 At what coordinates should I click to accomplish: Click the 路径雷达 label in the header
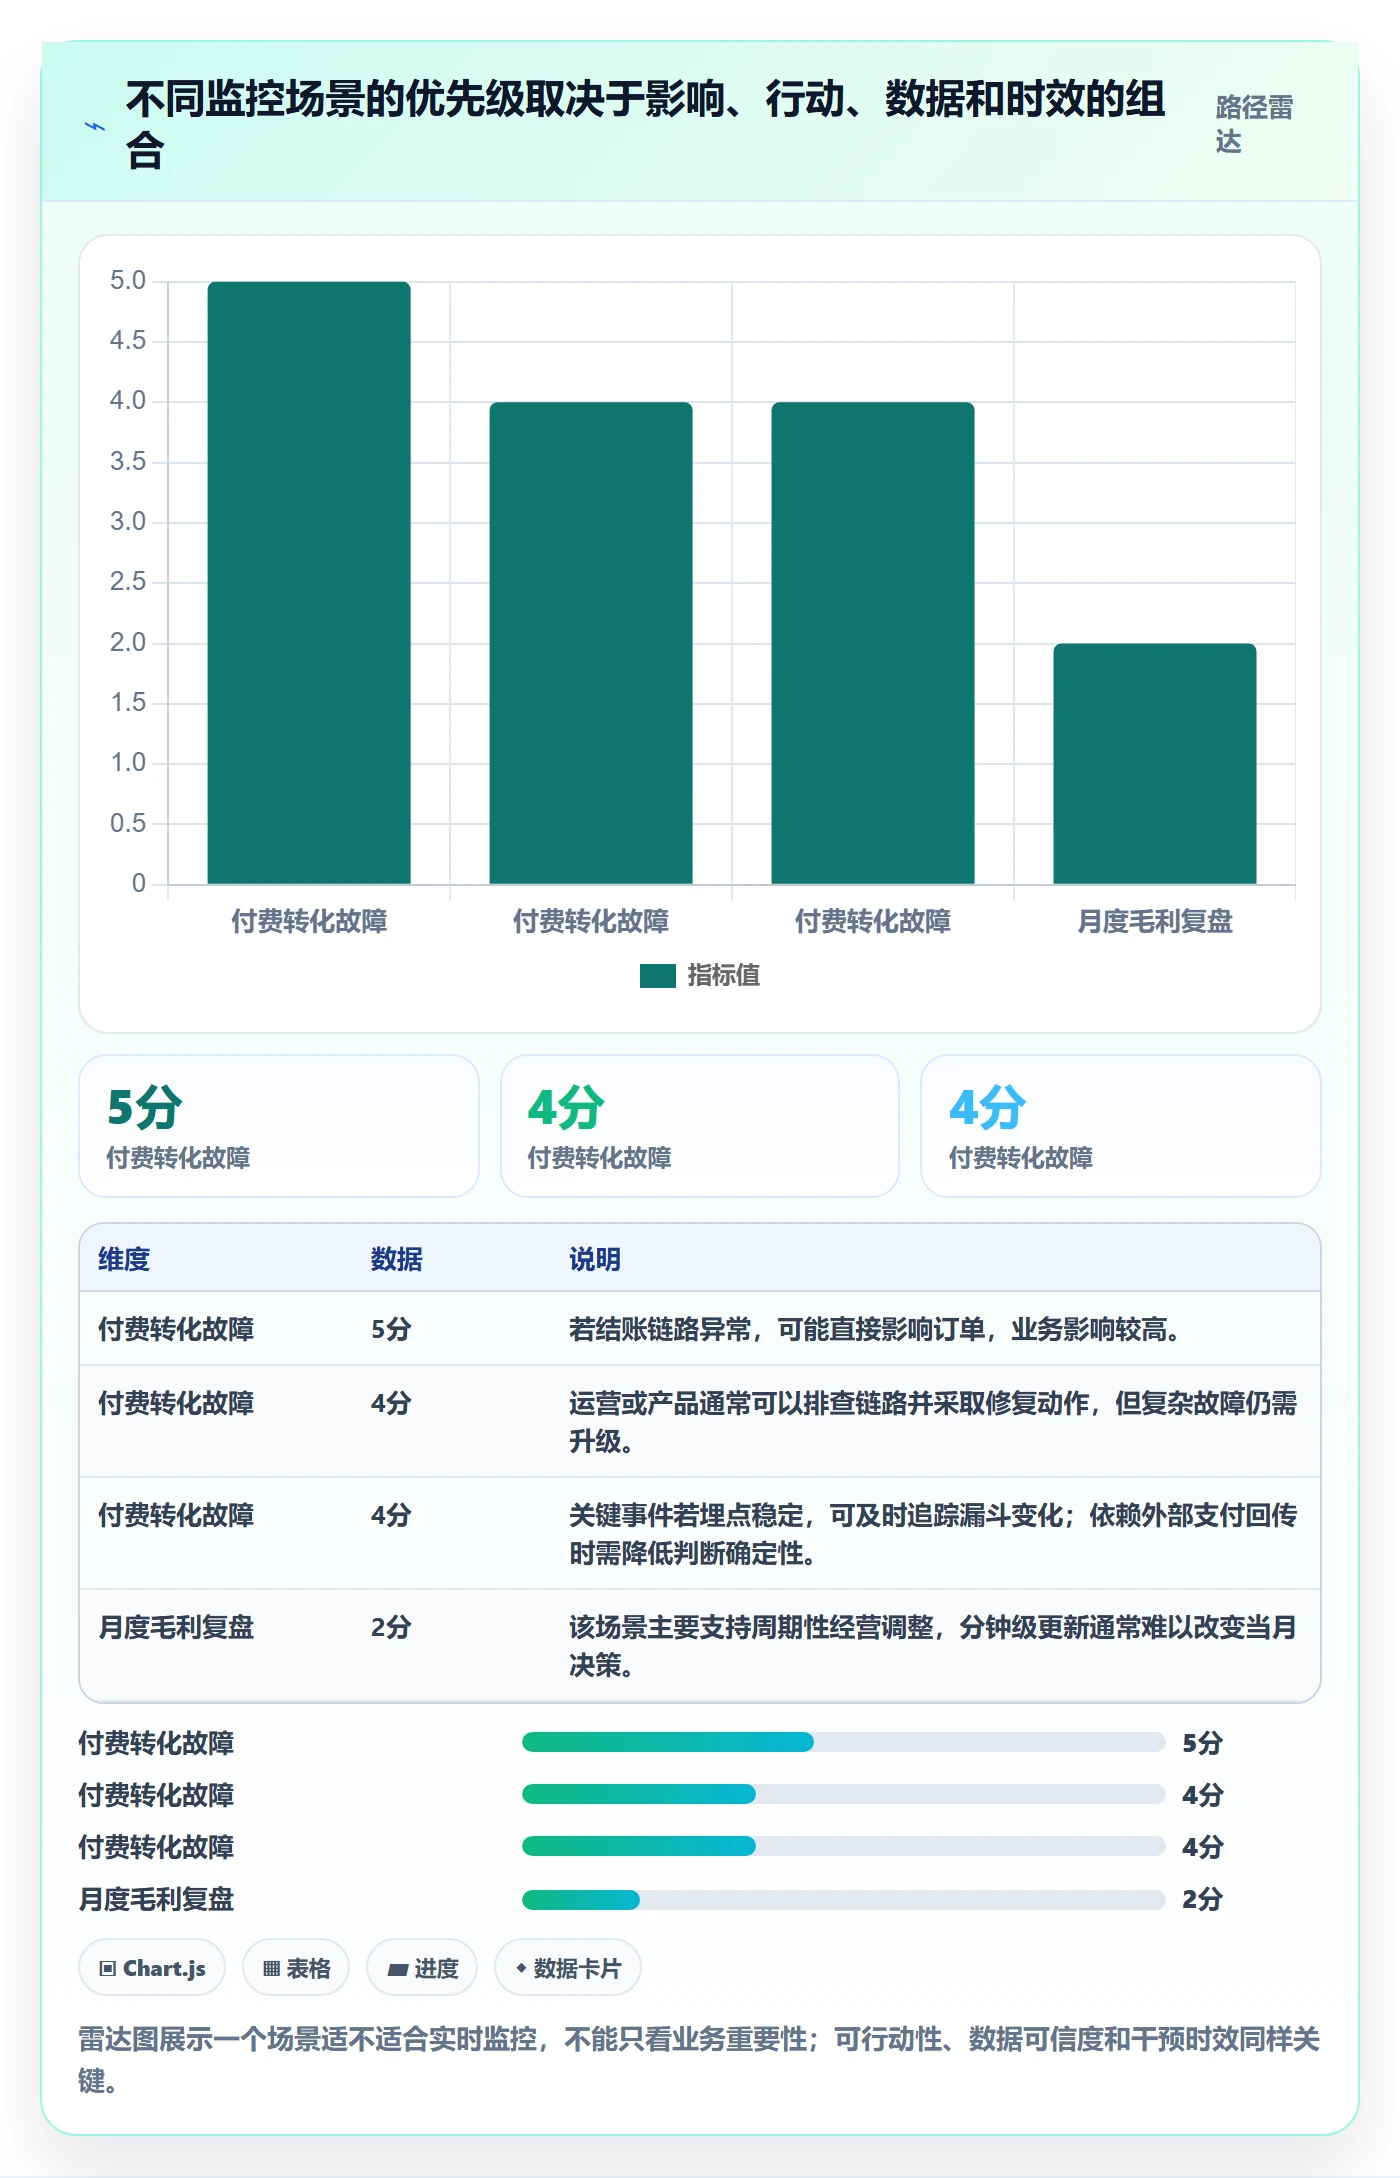pyautogui.click(x=1254, y=124)
